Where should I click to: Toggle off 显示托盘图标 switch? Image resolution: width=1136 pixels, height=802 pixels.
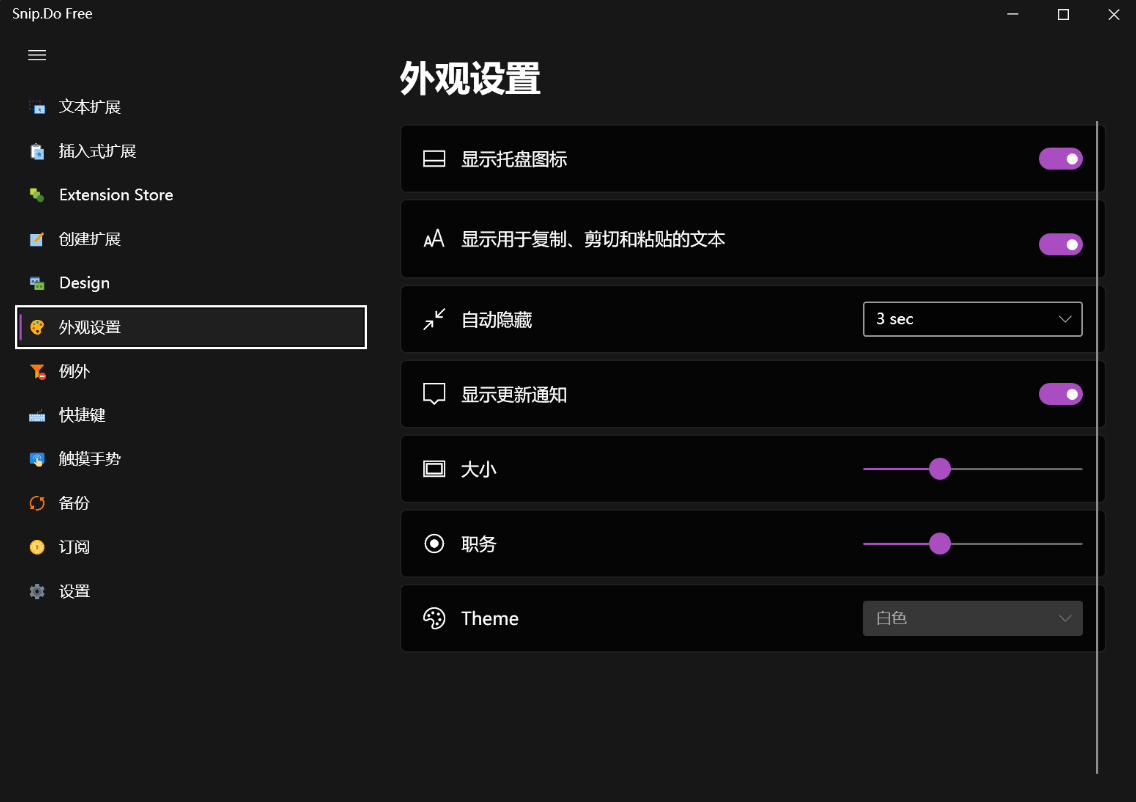point(1061,159)
